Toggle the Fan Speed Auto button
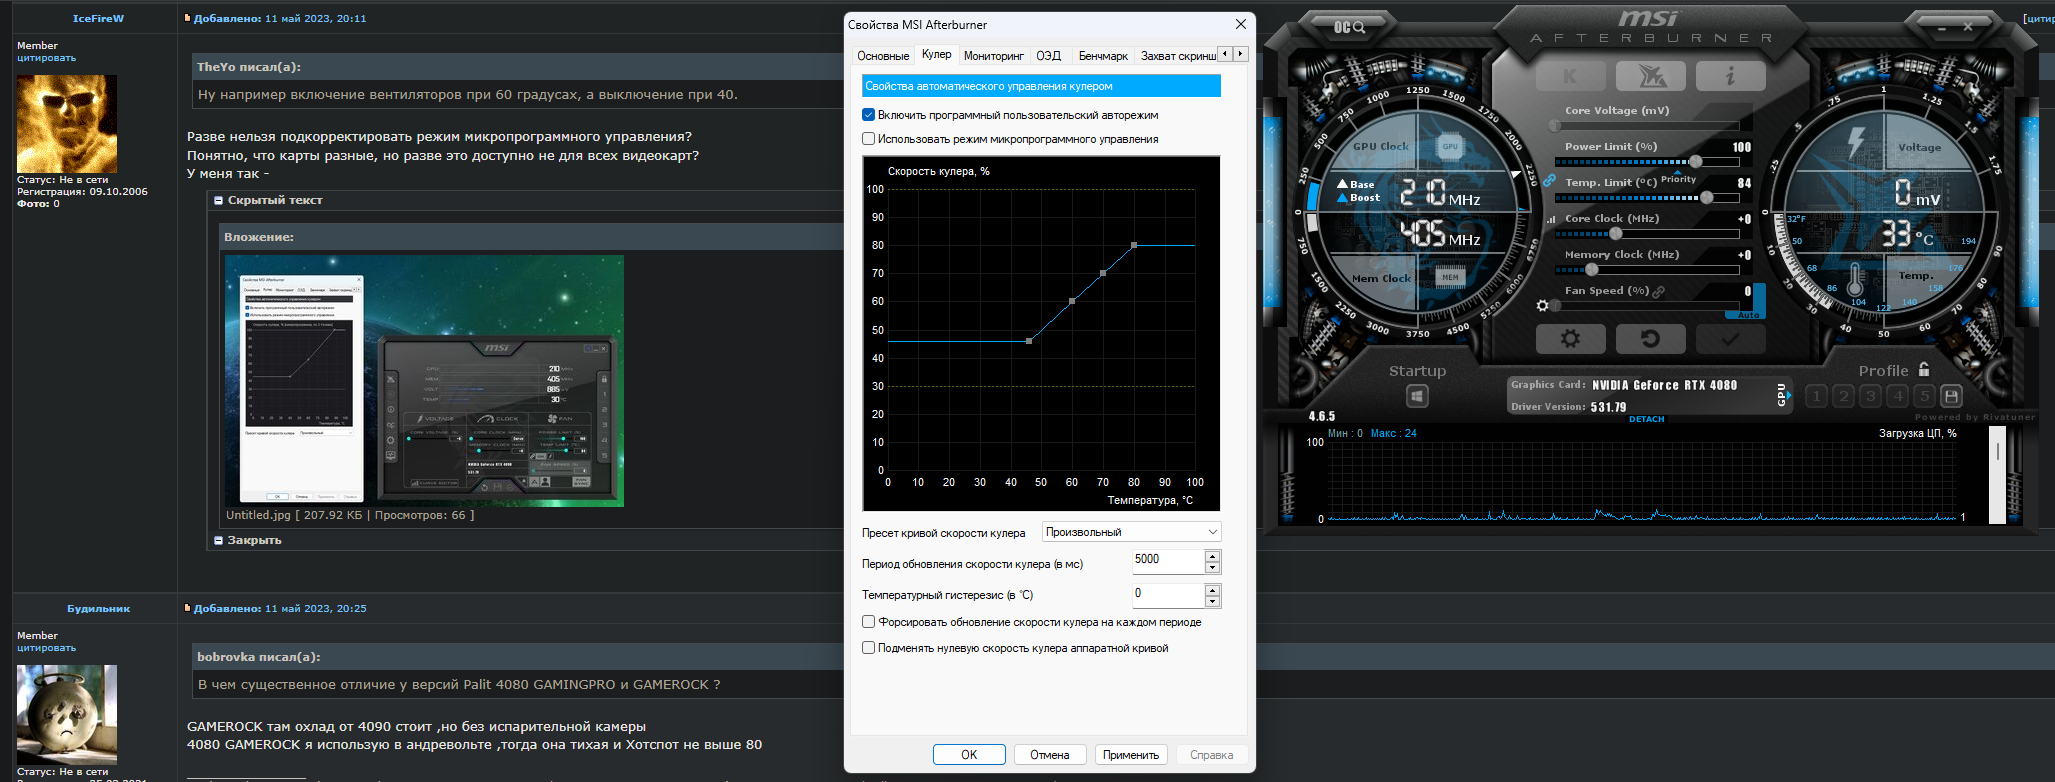This screenshot has width=2055, height=782. 1748,315
